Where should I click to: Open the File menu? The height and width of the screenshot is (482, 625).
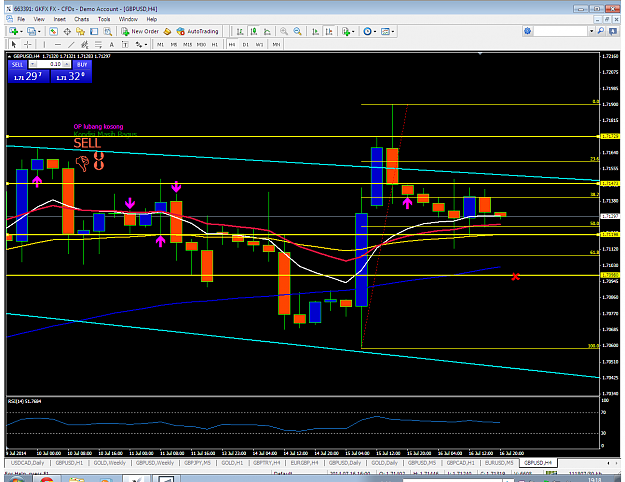click(x=21, y=19)
